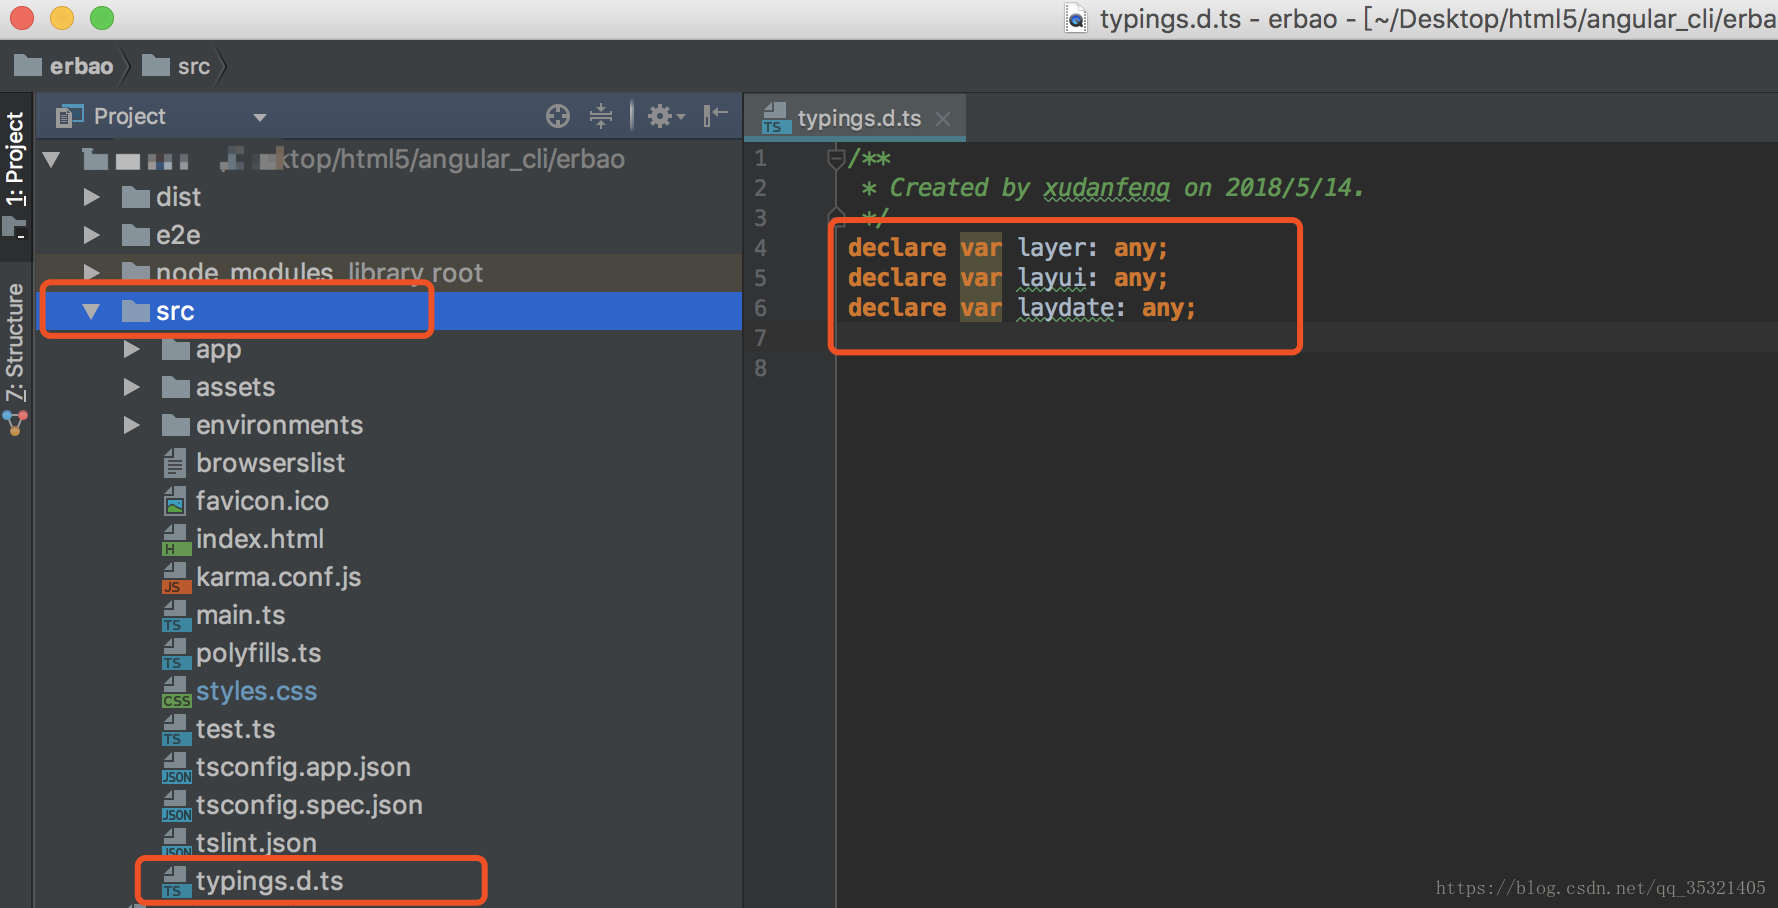Click 'xudanfeng' in the comment line
The height and width of the screenshot is (908, 1778).
tap(1106, 188)
